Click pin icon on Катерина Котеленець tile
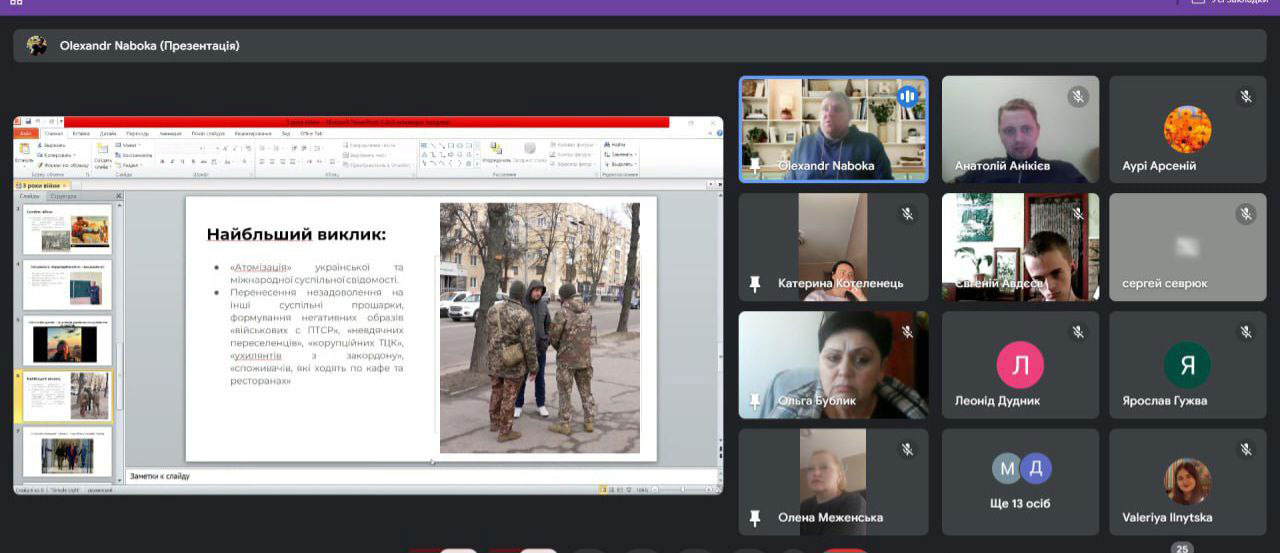1280x553 pixels. point(756,284)
